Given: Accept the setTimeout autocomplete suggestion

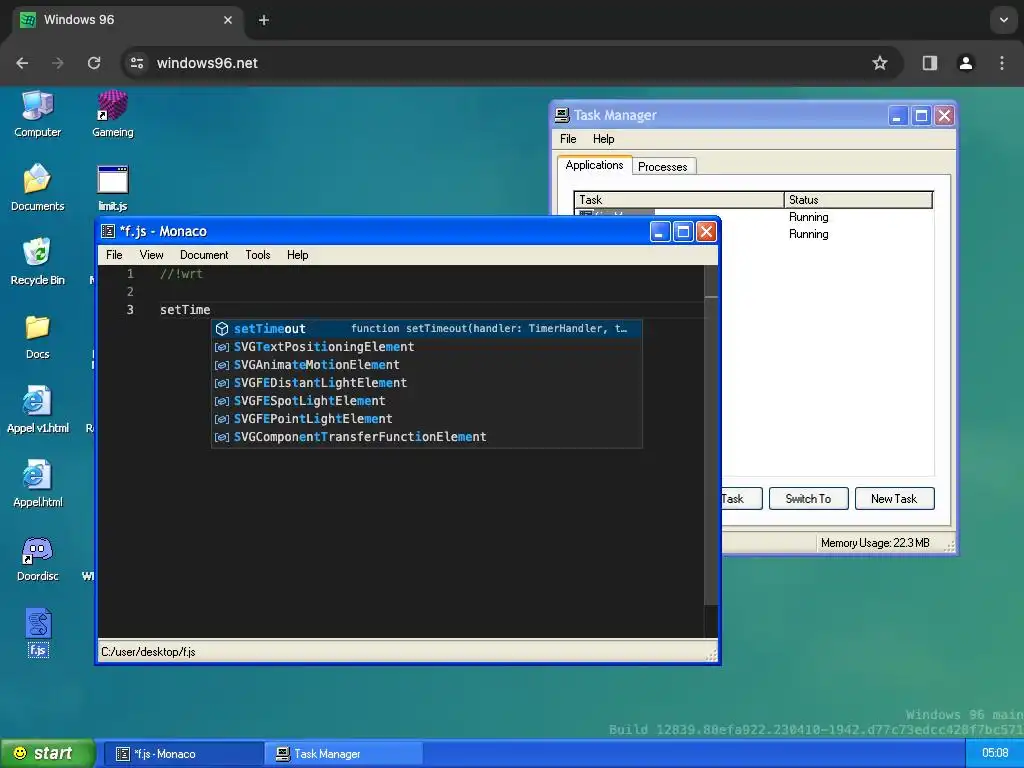Looking at the screenshot, I should pos(427,328).
